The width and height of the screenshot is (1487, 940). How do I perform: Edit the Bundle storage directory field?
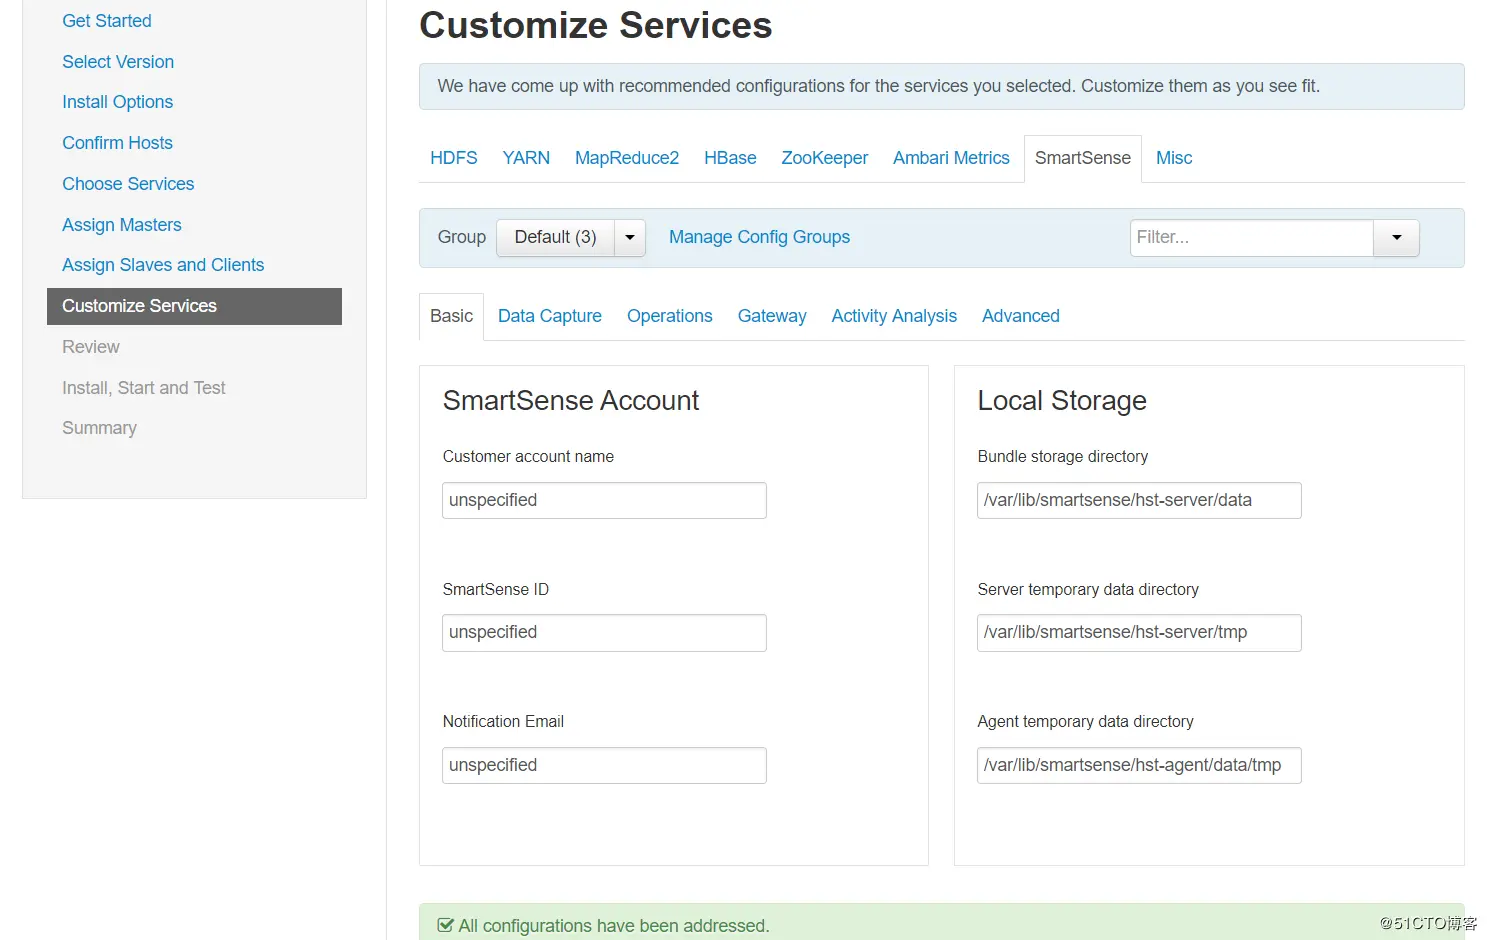click(1139, 501)
